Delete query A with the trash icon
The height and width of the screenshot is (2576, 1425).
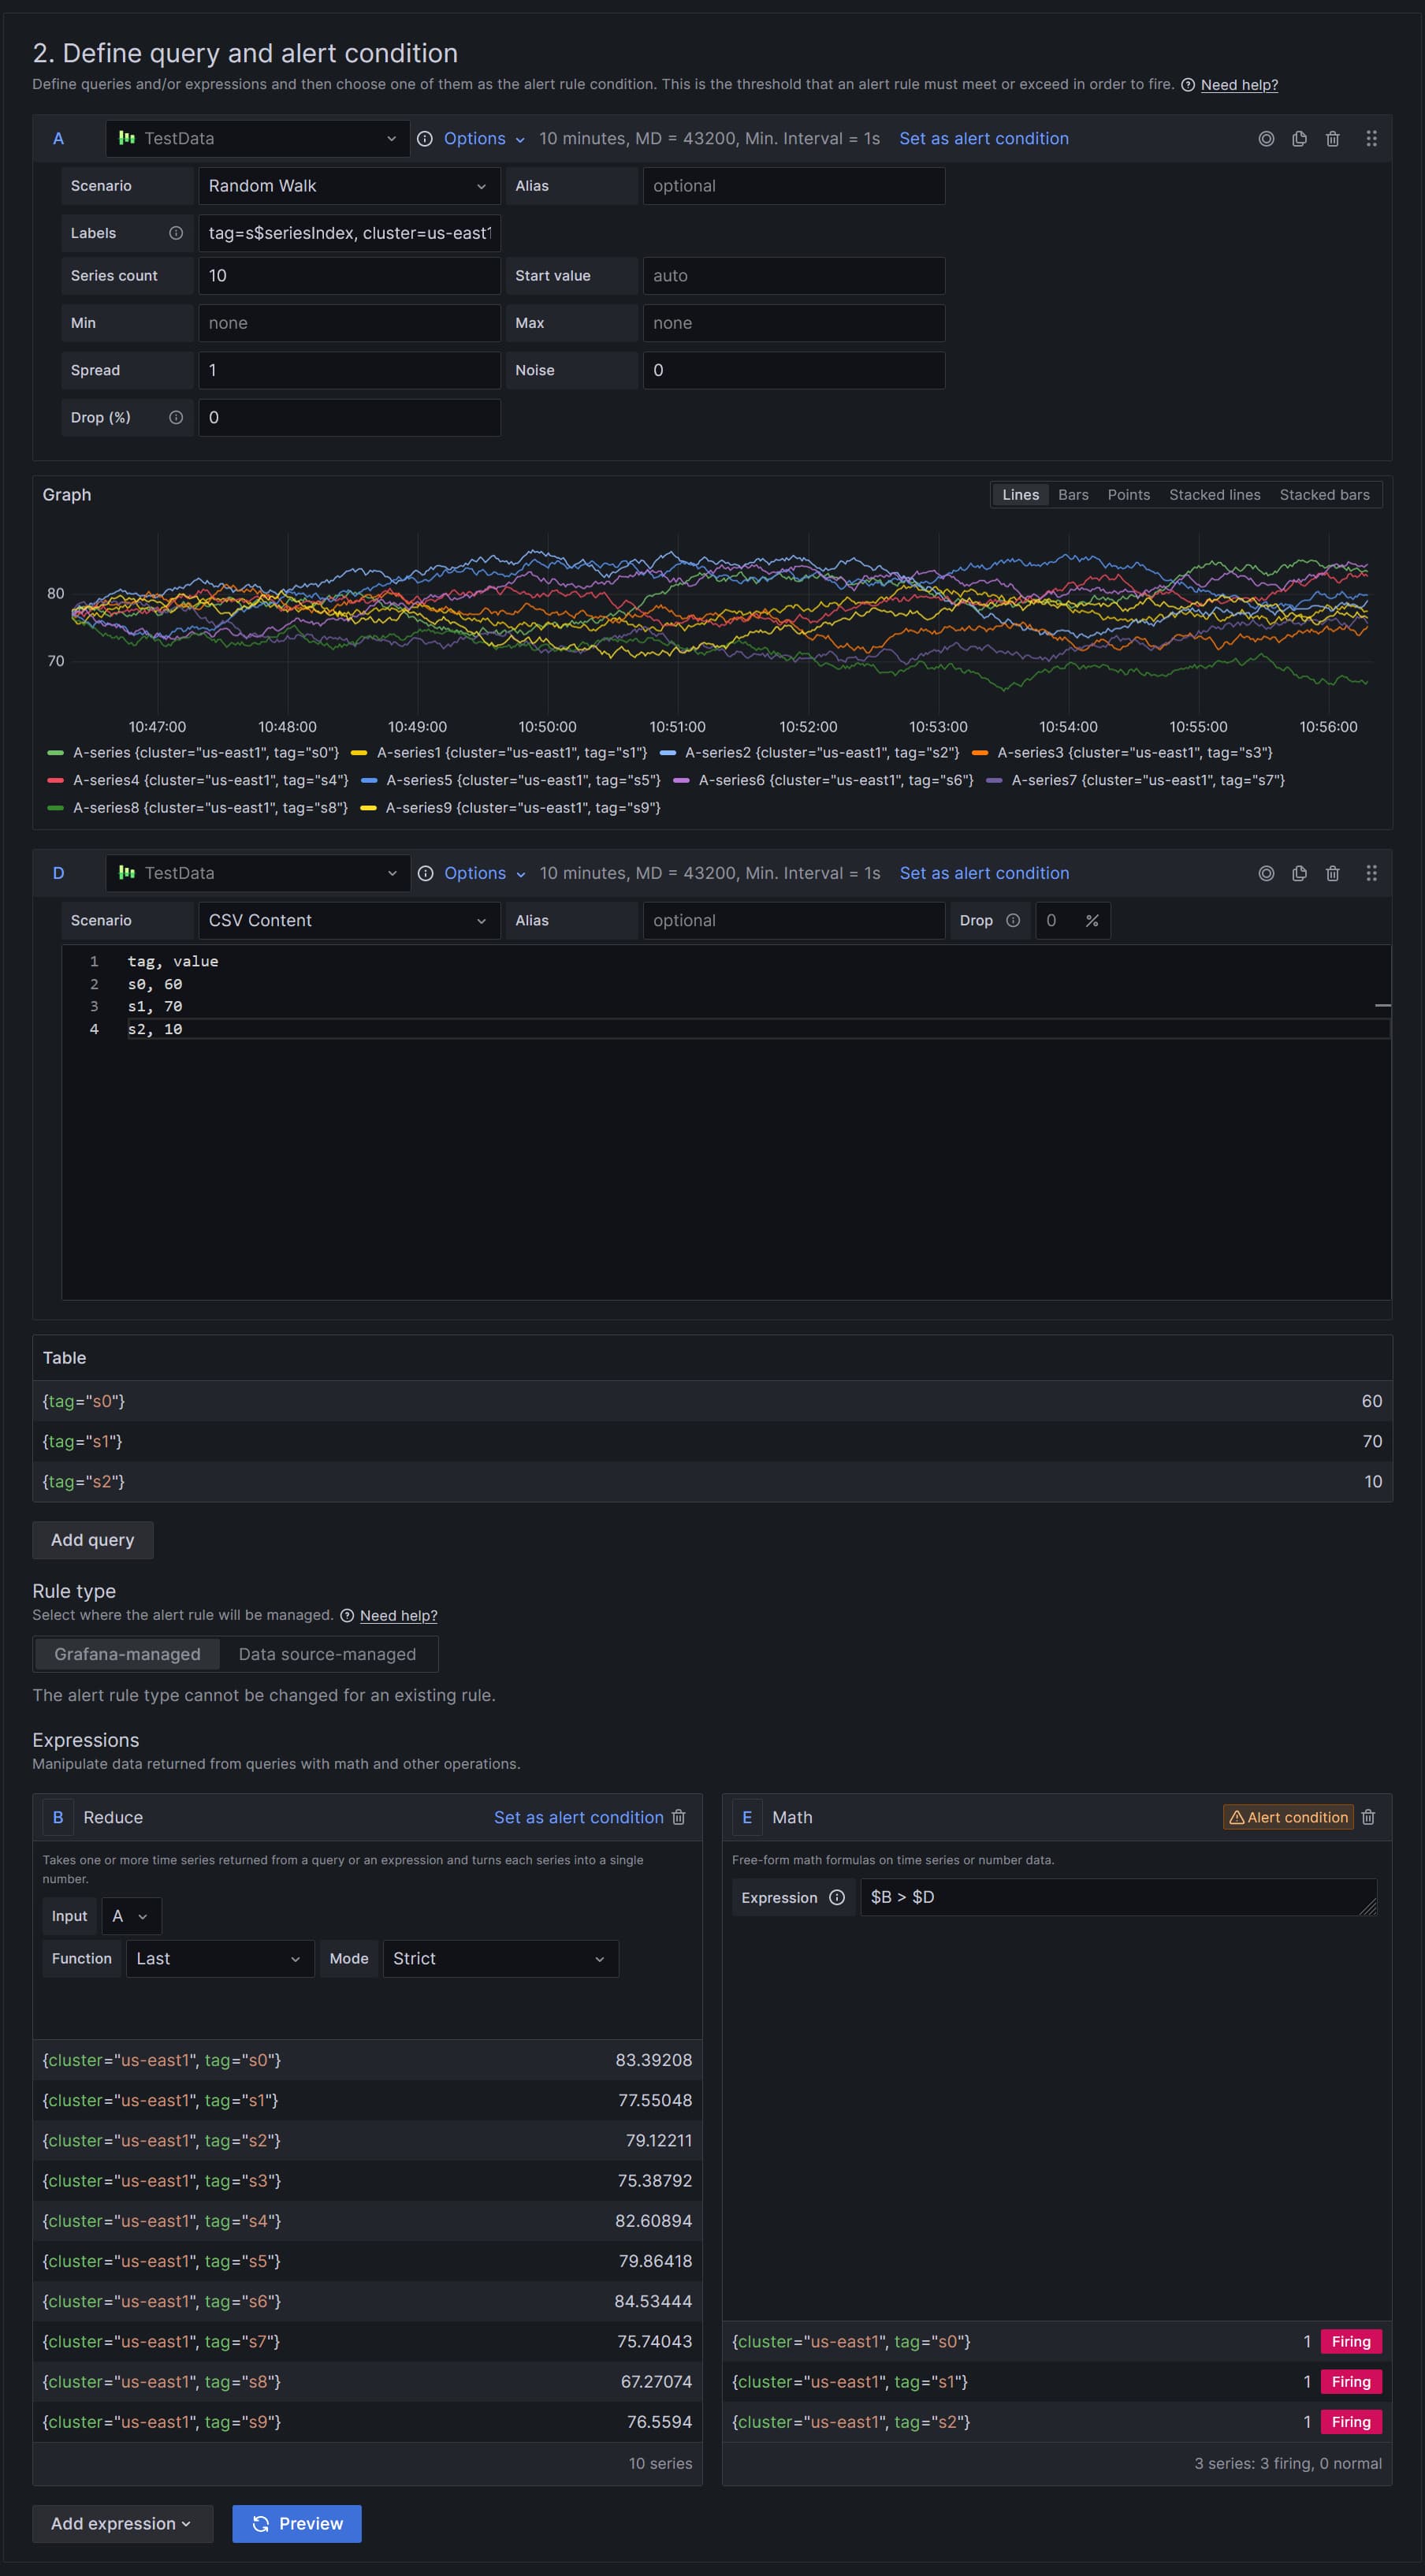point(1332,139)
